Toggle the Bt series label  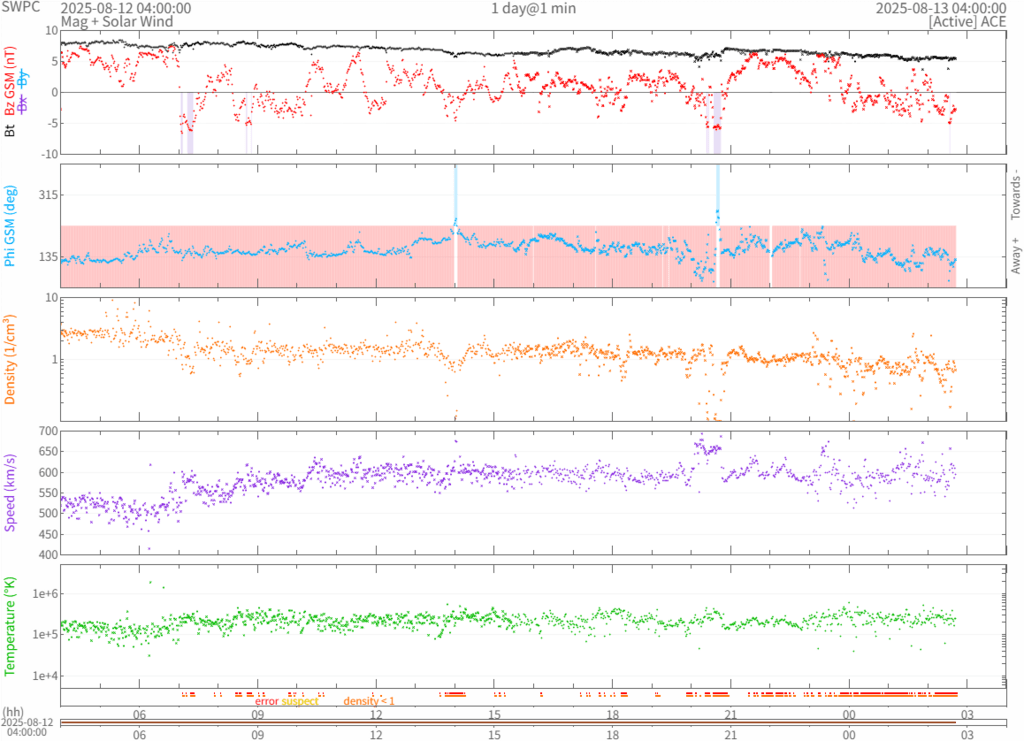[11, 130]
